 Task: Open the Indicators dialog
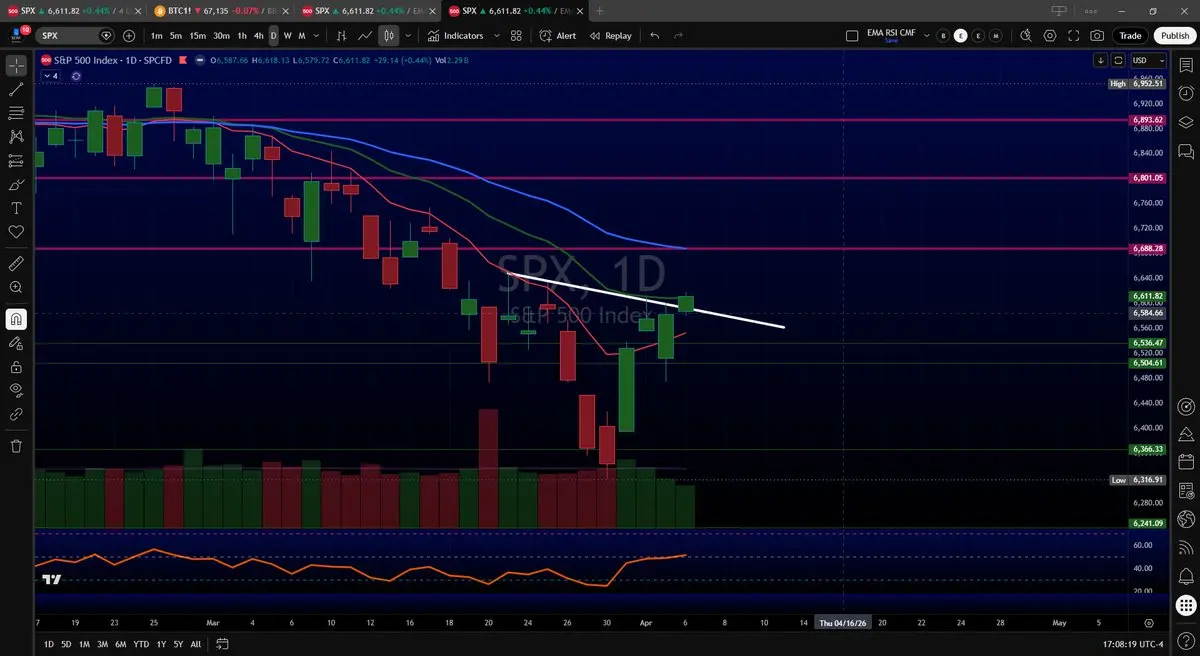click(455, 36)
